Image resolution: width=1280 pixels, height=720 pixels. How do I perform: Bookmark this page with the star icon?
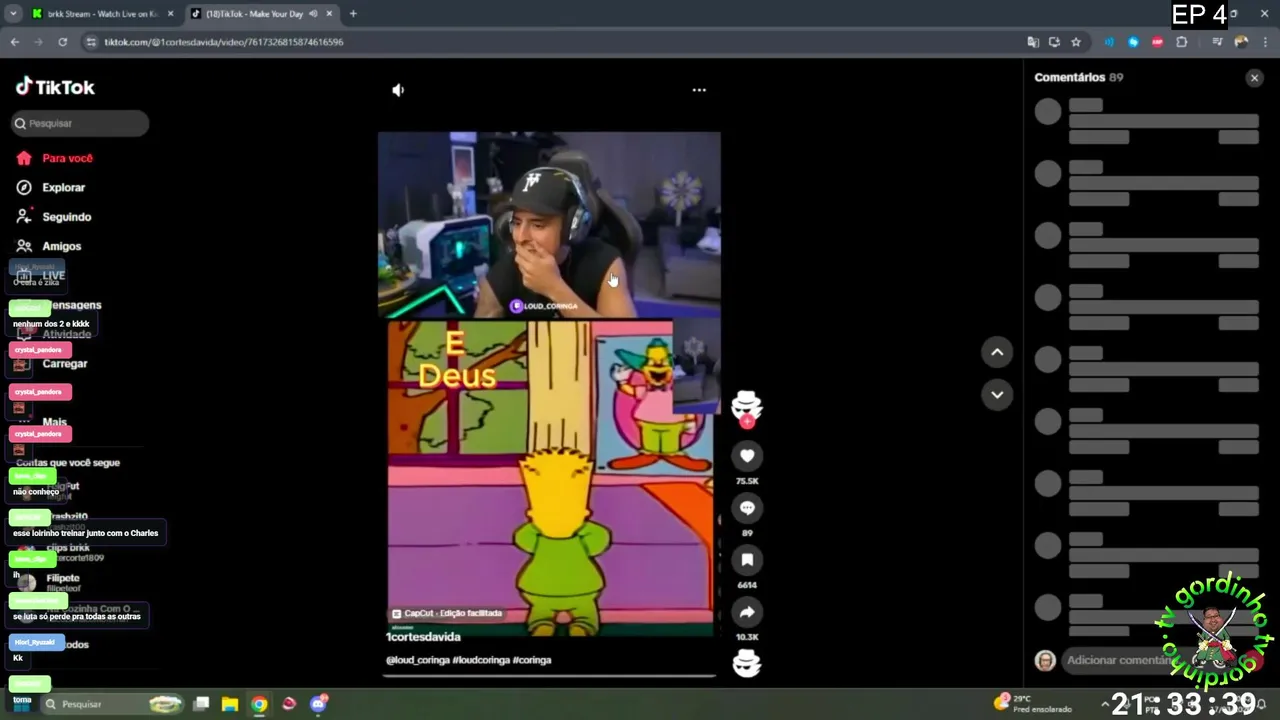click(x=1076, y=42)
